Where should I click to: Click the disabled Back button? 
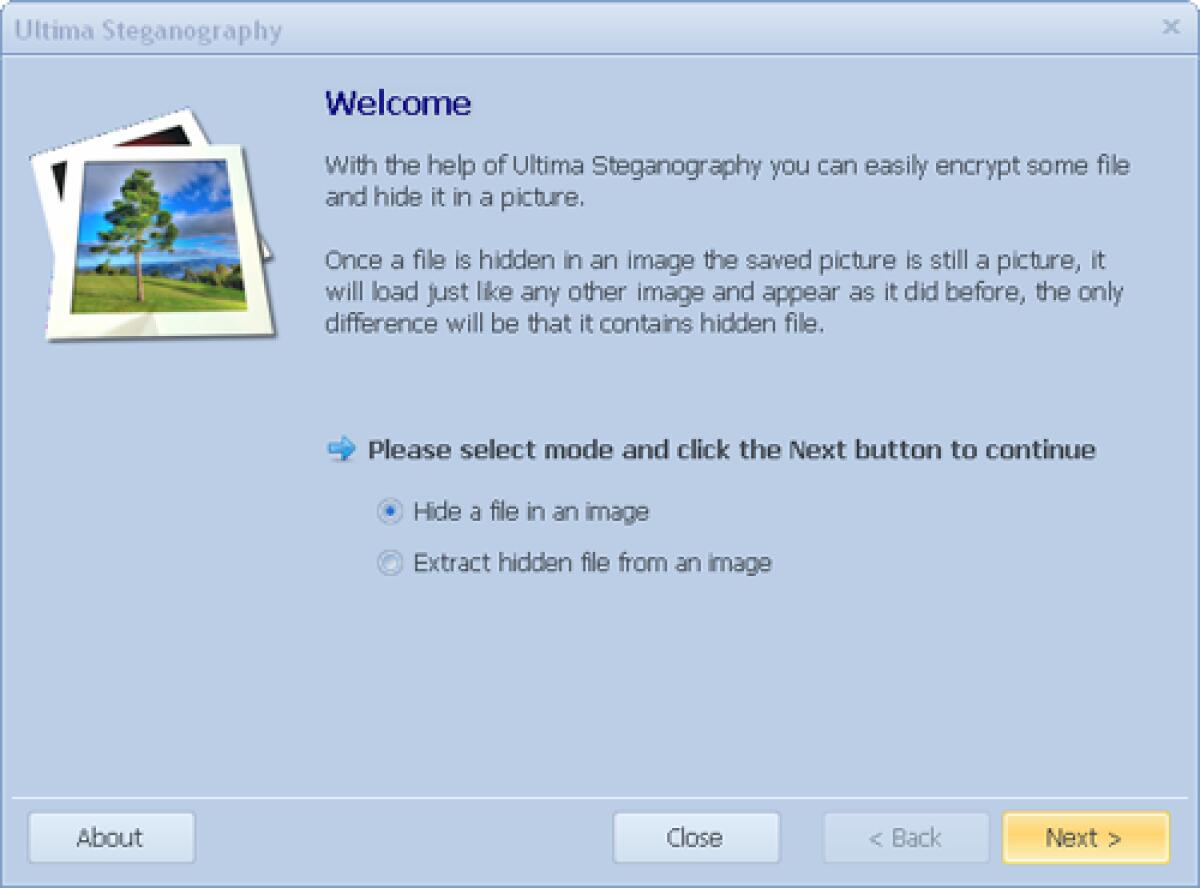pyautogui.click(x=905, y=838)
